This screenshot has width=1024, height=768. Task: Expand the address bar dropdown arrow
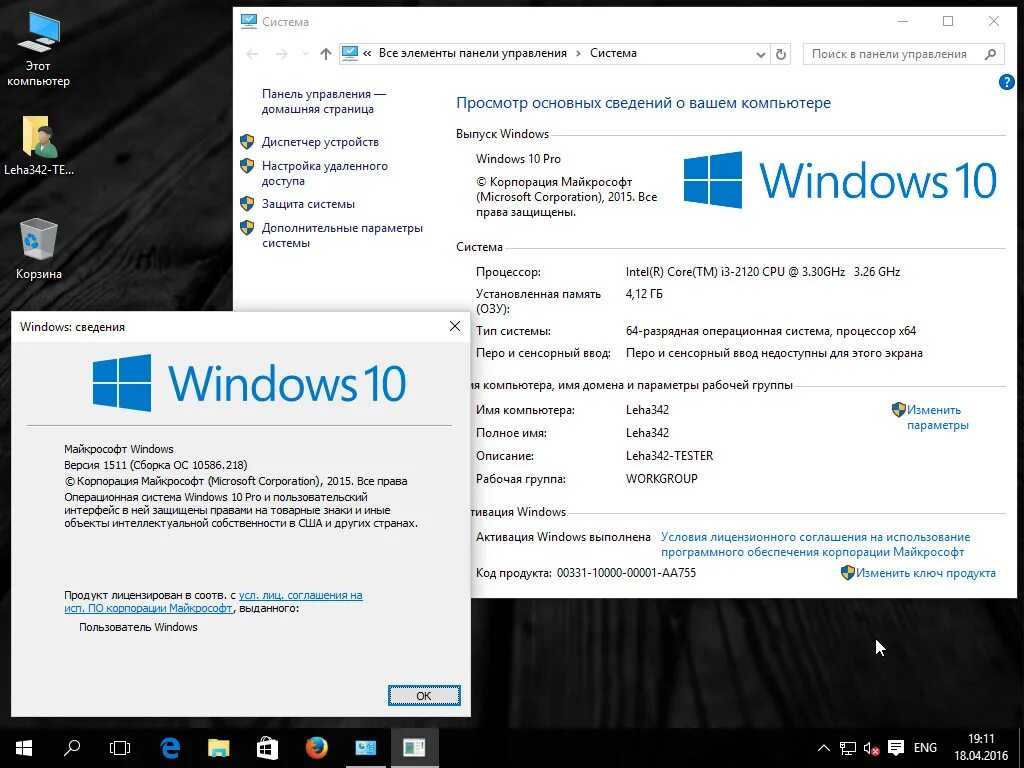click(759, 53)
